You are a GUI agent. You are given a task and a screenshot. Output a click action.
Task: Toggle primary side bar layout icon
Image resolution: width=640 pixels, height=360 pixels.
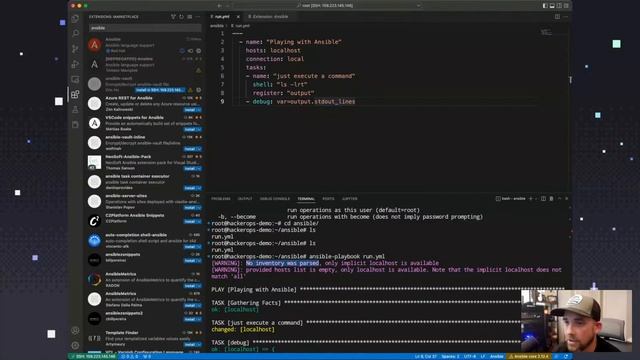545,6
